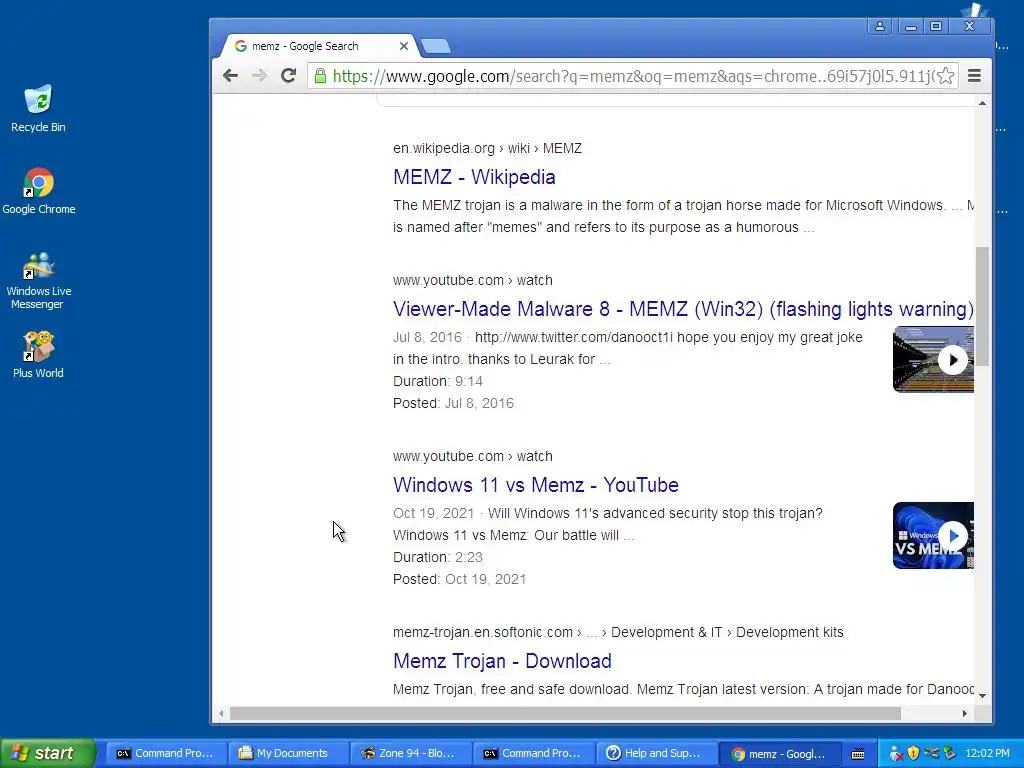Click the Duration: 2:23 text
The height and width of the screenshot is (768, 1024).
tap(438, 557)
